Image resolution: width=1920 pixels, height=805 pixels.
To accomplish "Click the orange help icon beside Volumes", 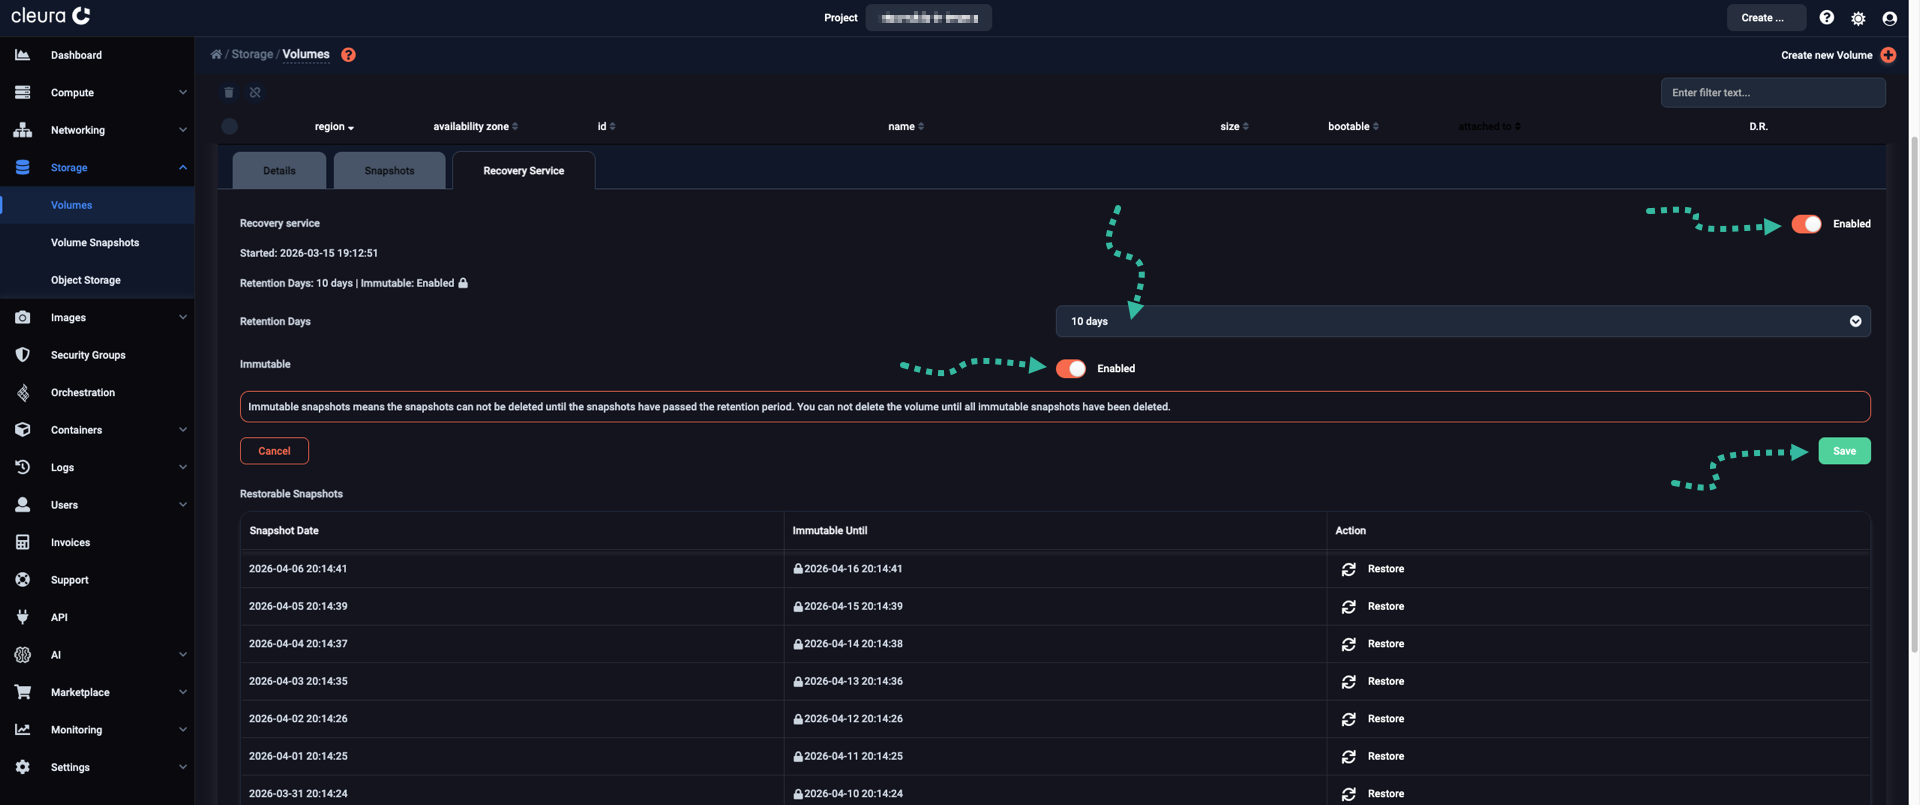I will click(x=348, y=55).
